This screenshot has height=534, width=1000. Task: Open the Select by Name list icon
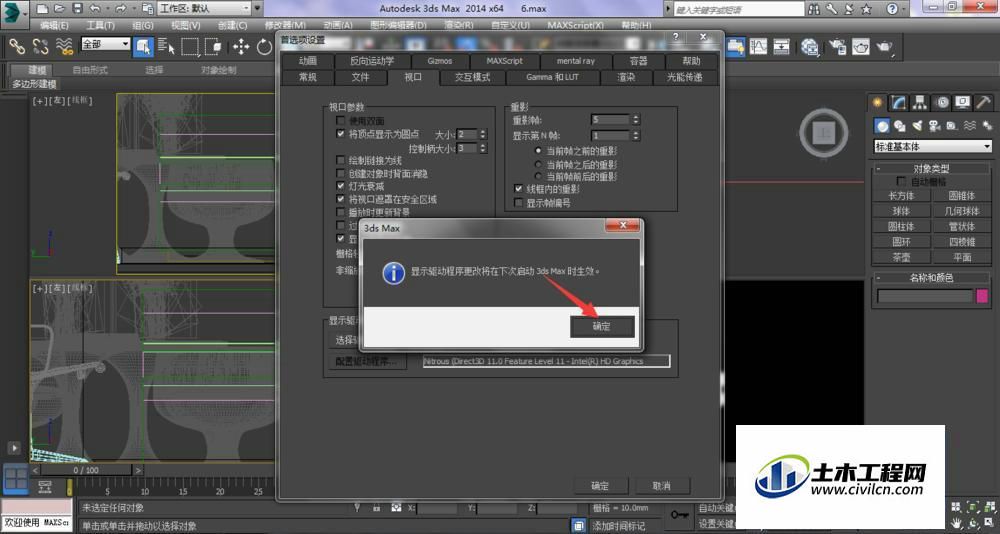point(166,47)
